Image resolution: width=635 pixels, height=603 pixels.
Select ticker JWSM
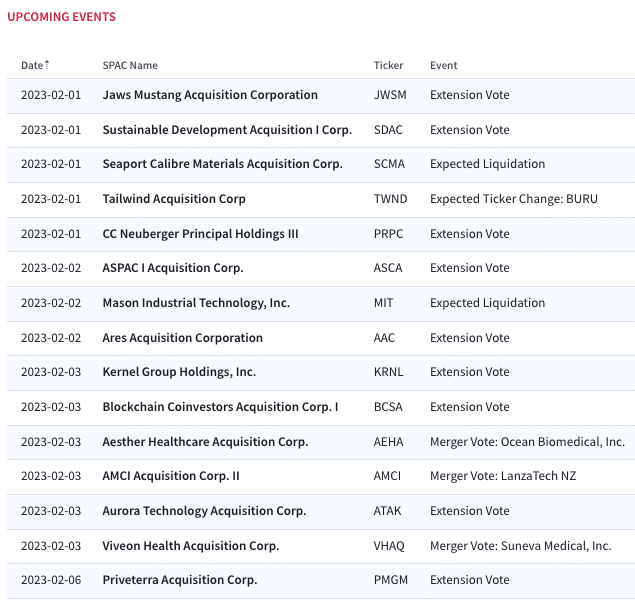coord(390,95)
